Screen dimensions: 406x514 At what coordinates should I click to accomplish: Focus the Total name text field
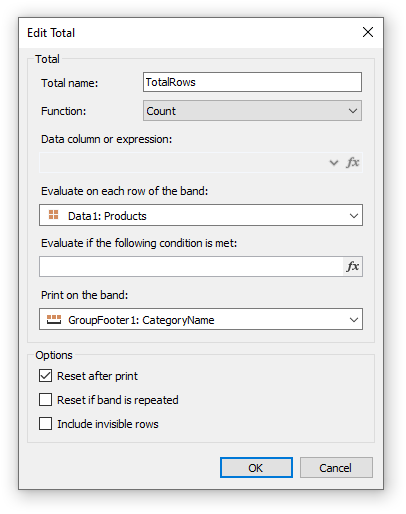pos(252,82)
